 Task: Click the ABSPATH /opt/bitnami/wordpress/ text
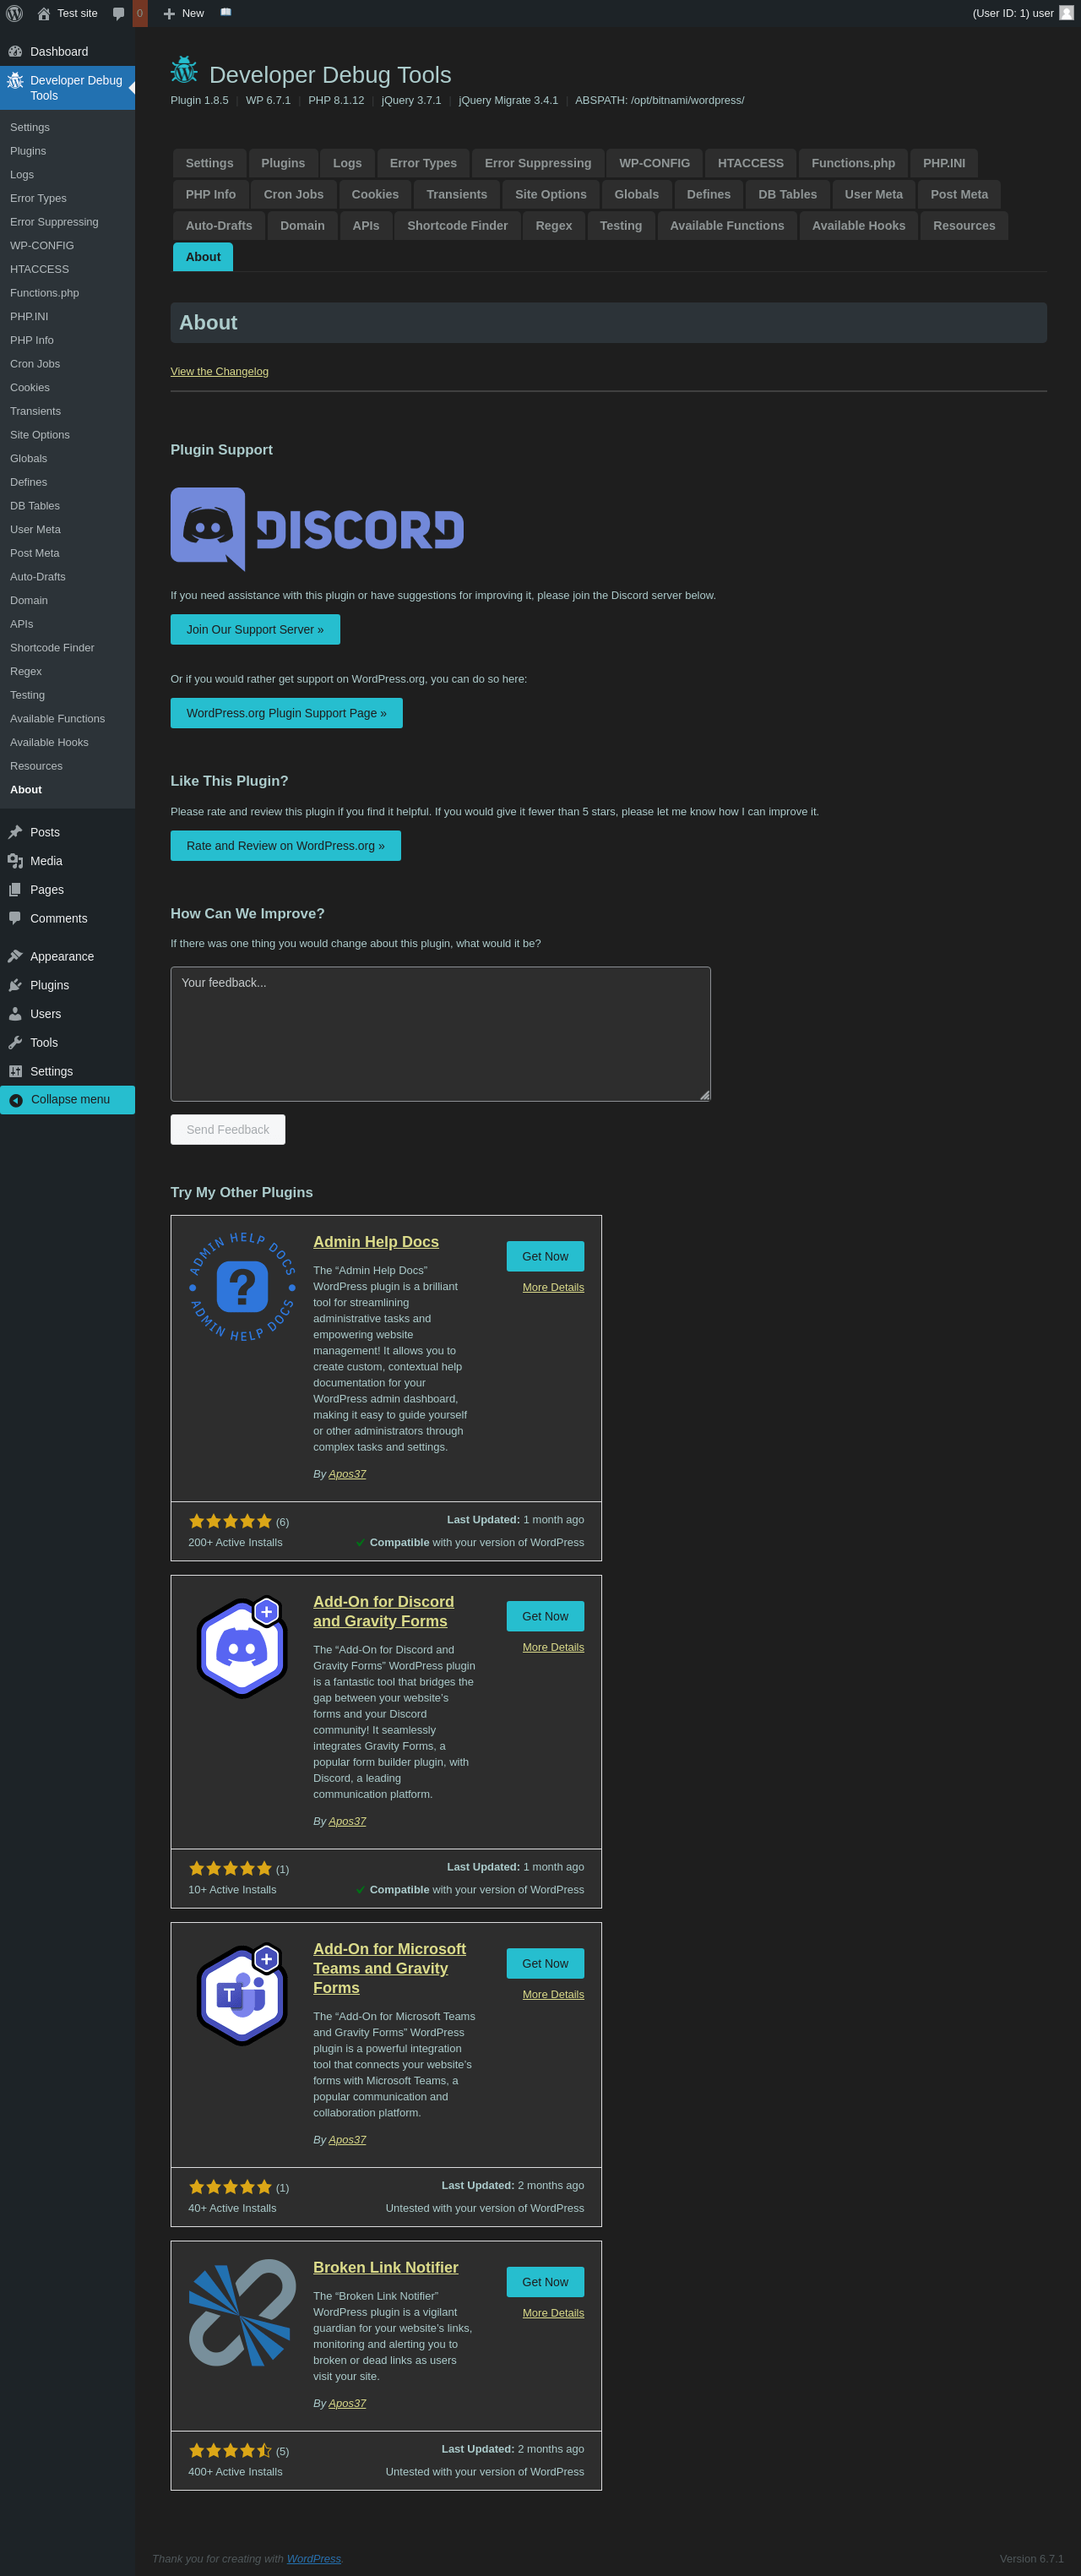point(659,100)
